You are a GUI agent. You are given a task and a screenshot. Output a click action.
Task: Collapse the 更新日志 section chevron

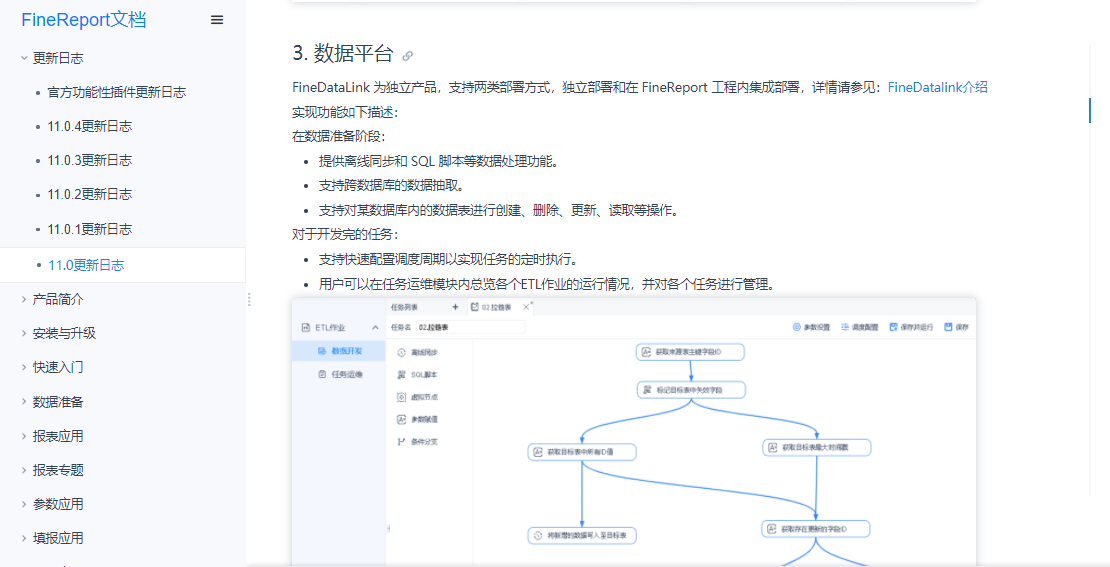click(24, 58)
